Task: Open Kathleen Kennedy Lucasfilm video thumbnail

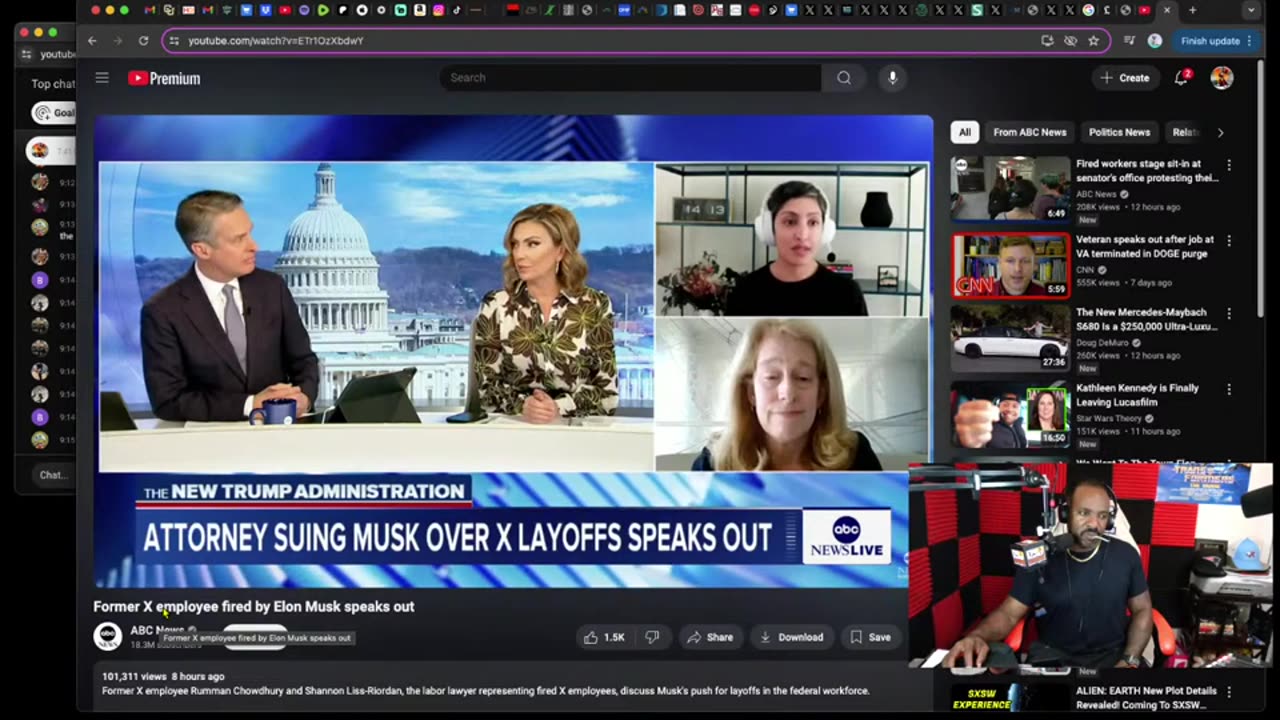Action: pos(1010,414)
